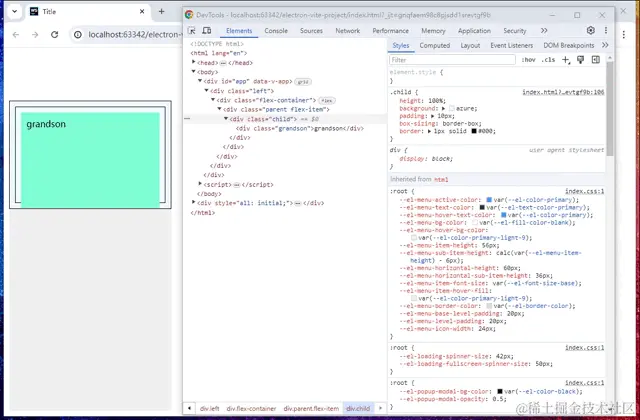Open DevTools three-dot customize menu
640x420 pixels.
click(x=606, y=31)
